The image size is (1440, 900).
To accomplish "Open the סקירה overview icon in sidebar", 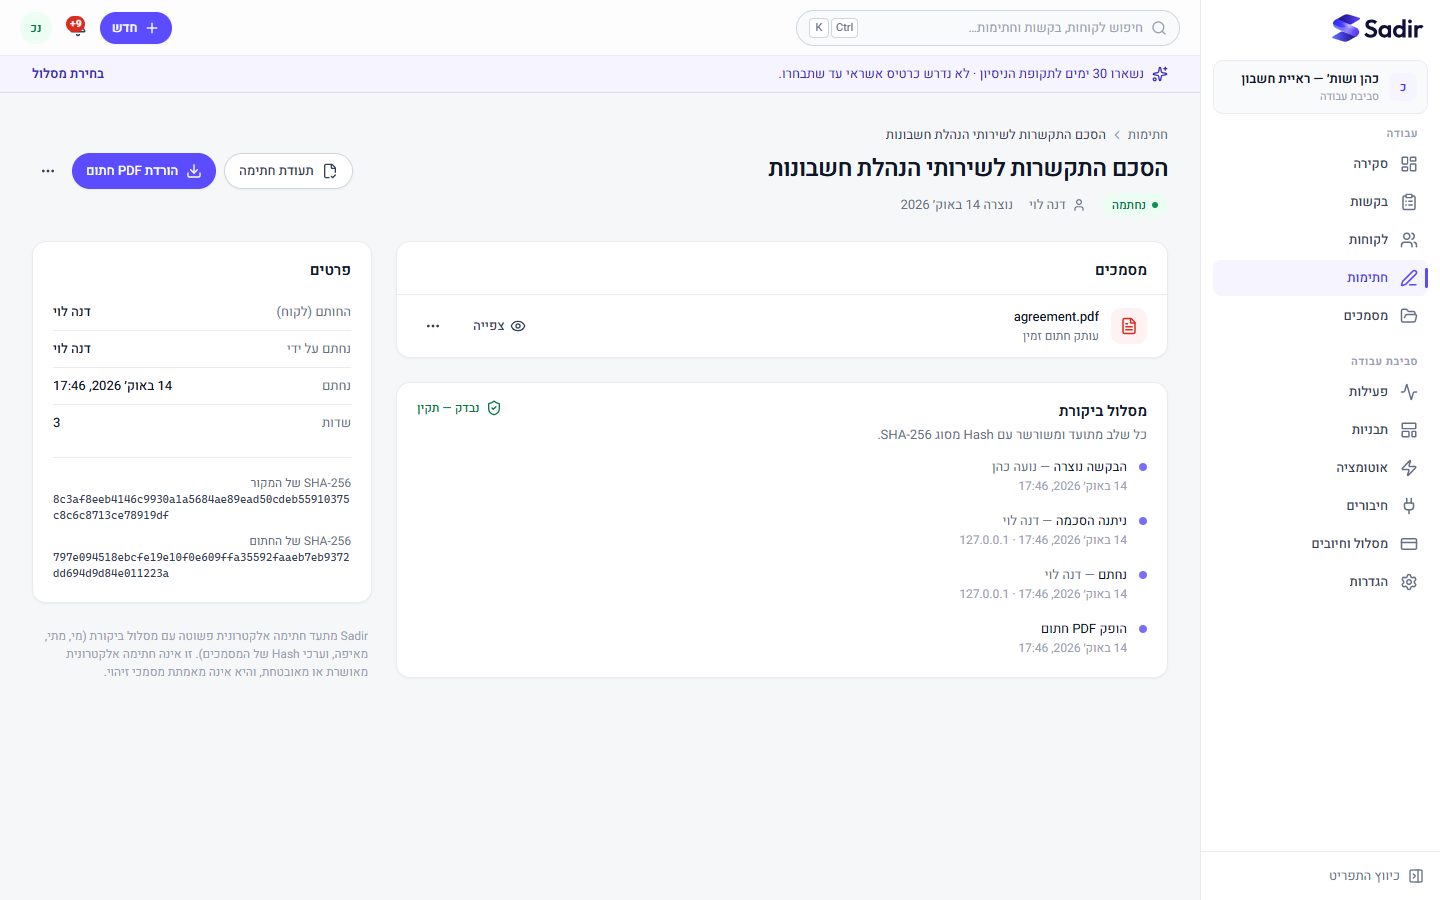I will 1409,164.
